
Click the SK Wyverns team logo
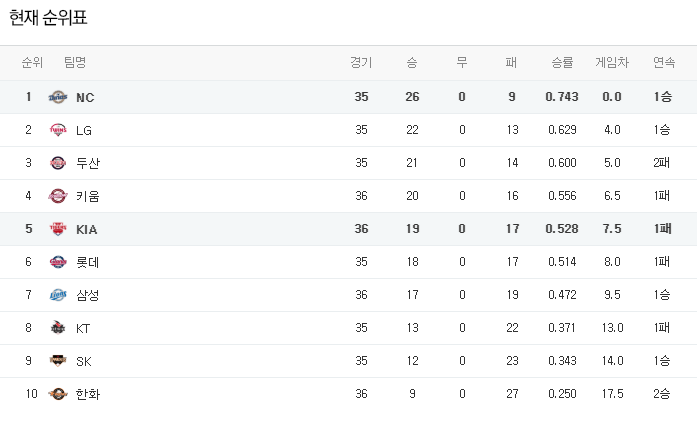click(x=58, y=361)
